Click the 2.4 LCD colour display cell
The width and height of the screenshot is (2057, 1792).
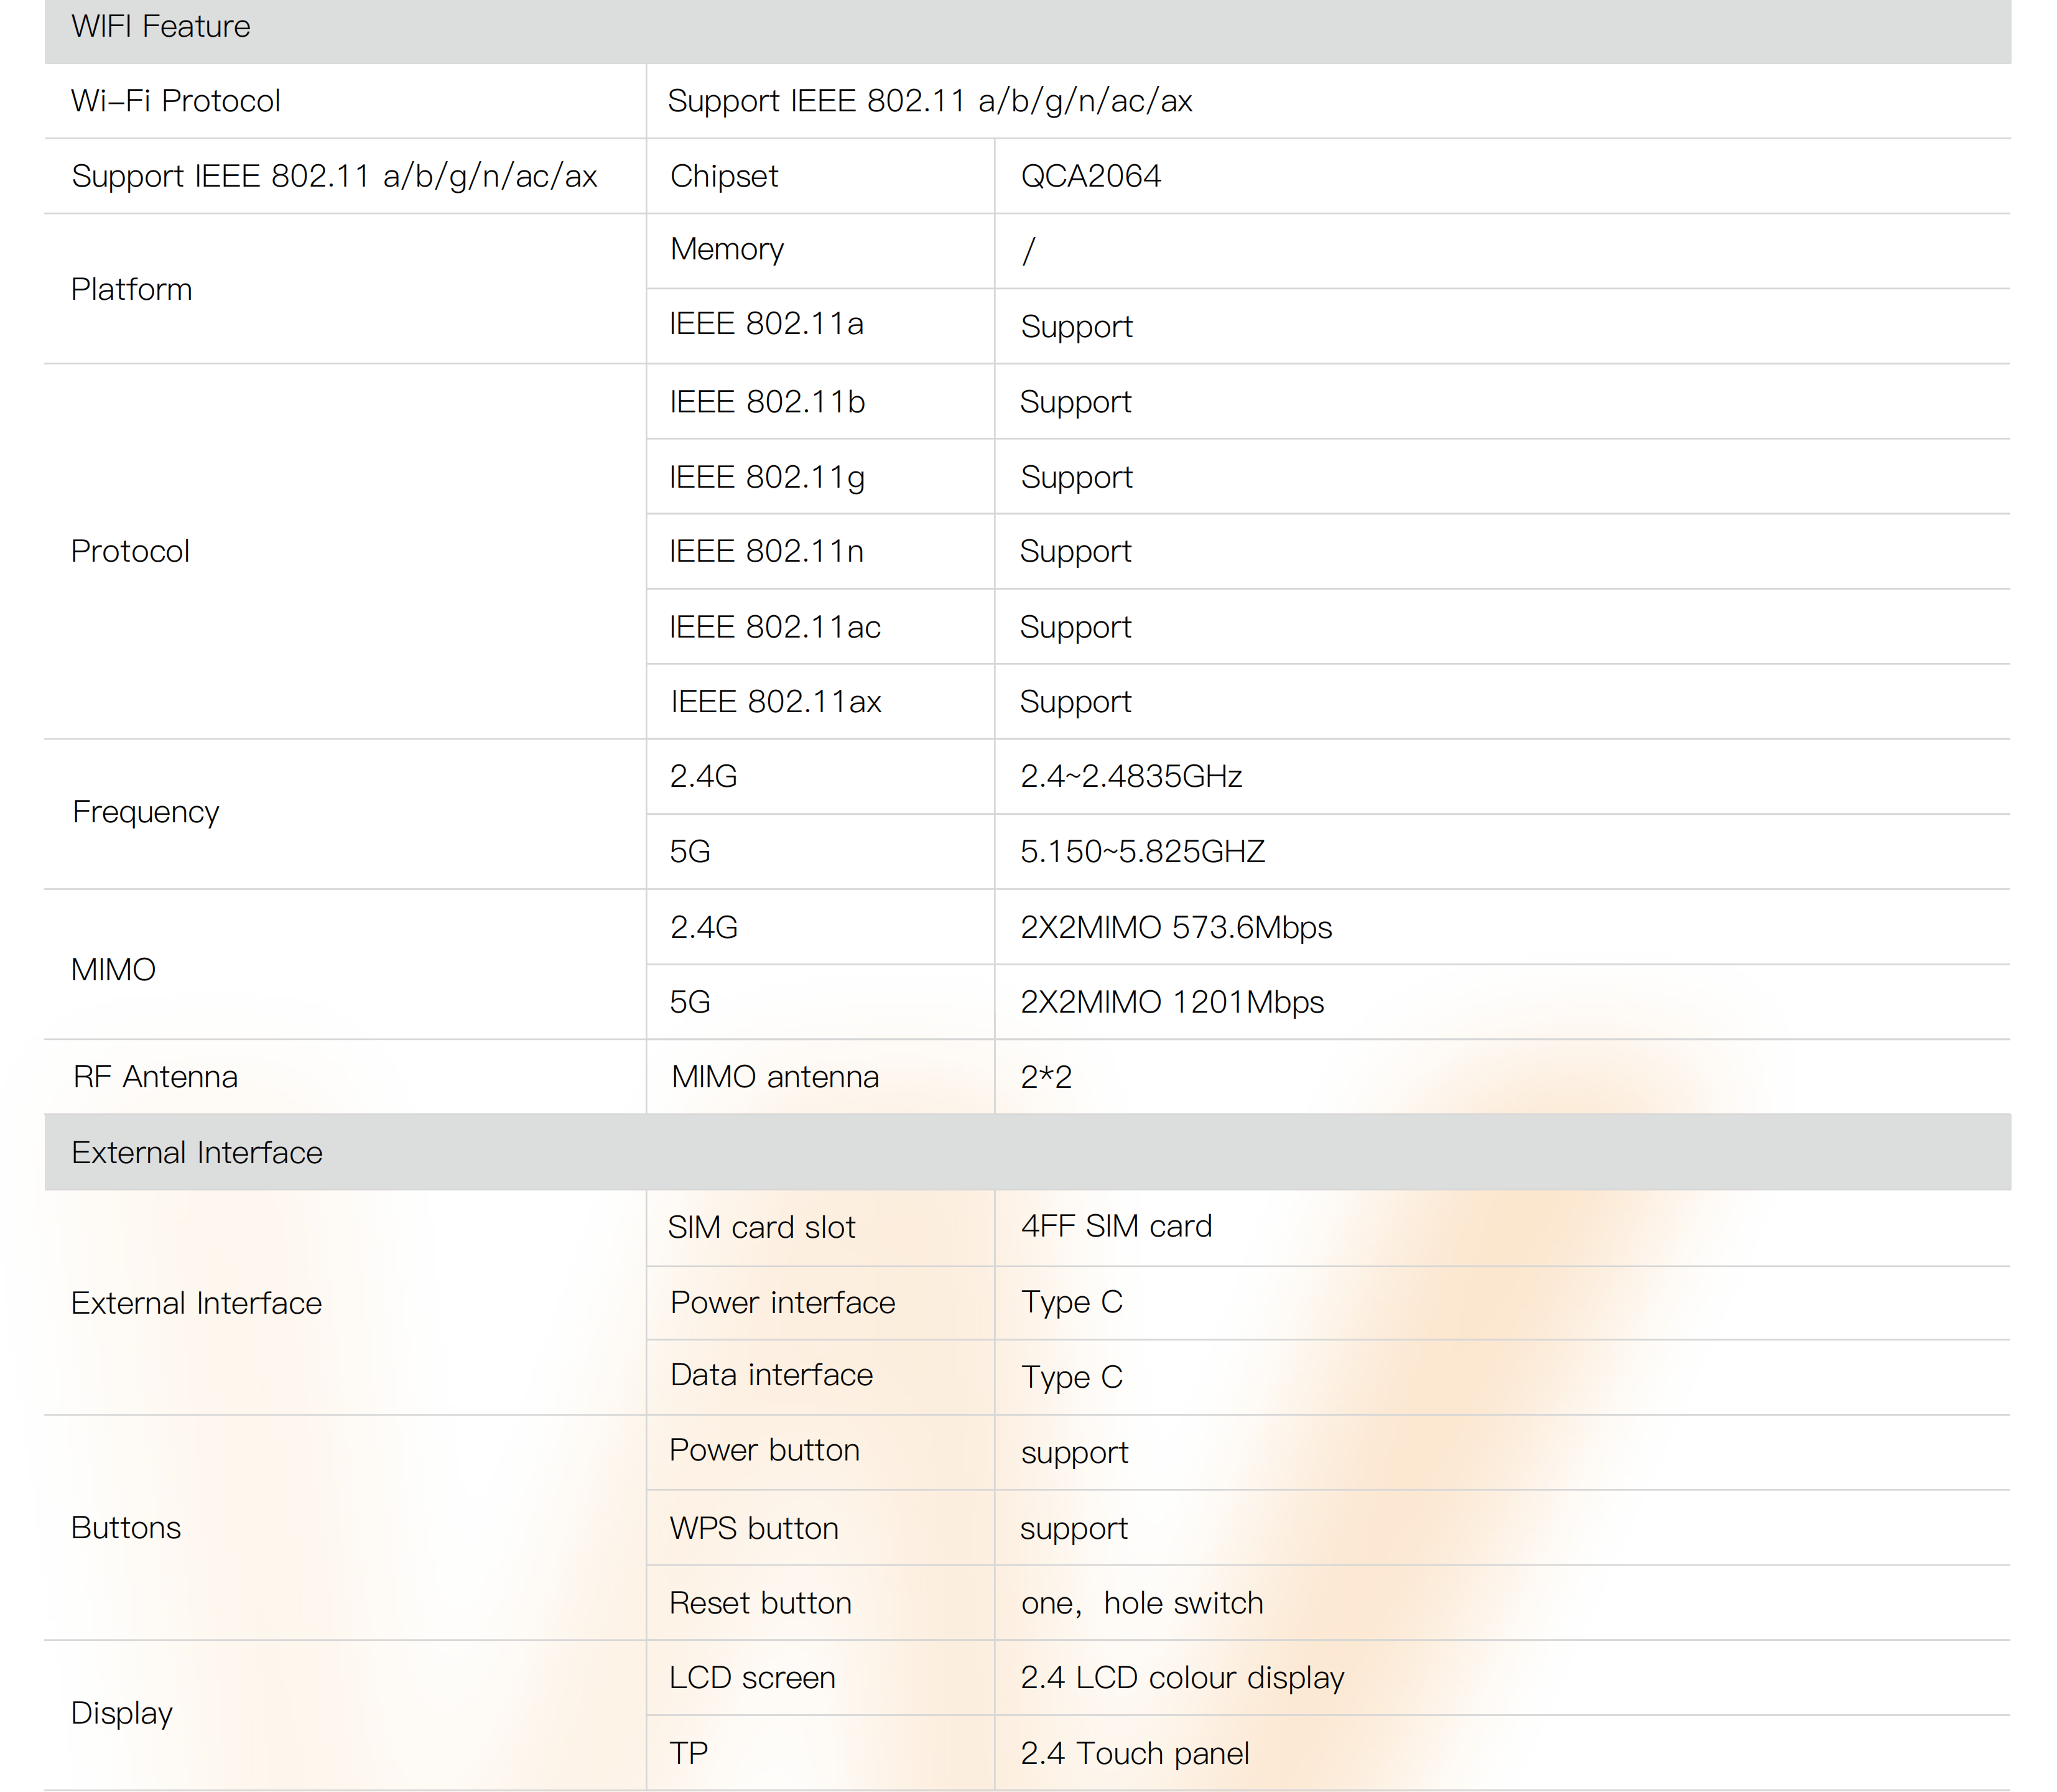[x=1181, y=1678]
